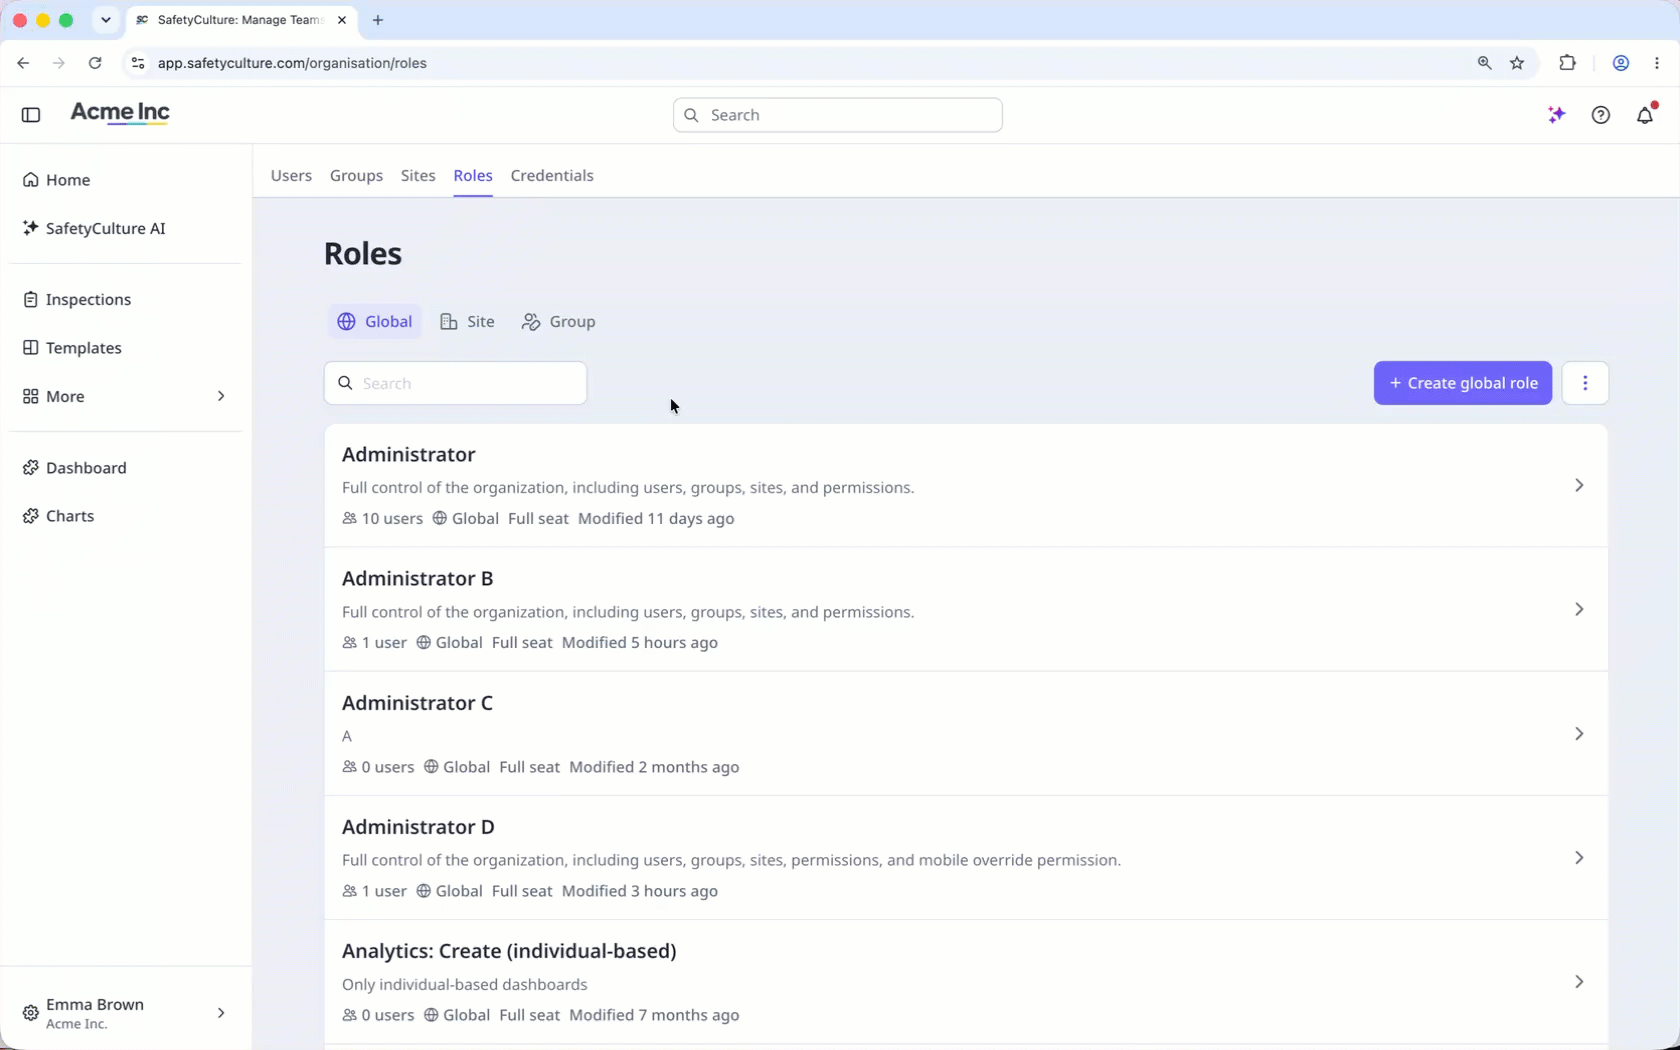Click the browser forward arrow
The image size is (1680, 1050).
(59, 63)
